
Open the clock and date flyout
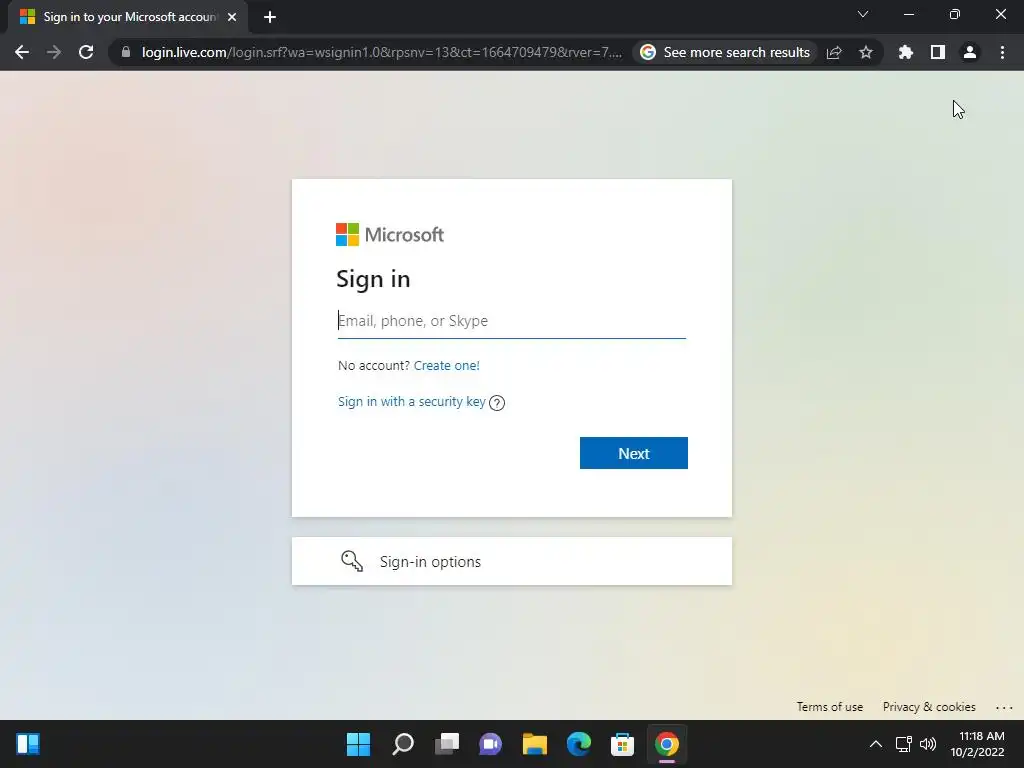[977, 744]
